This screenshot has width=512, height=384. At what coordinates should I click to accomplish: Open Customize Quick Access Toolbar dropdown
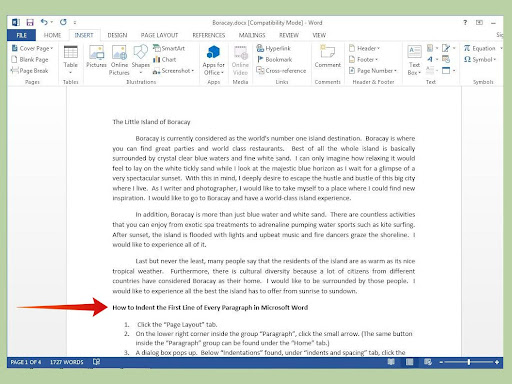(x=75, y=23)
